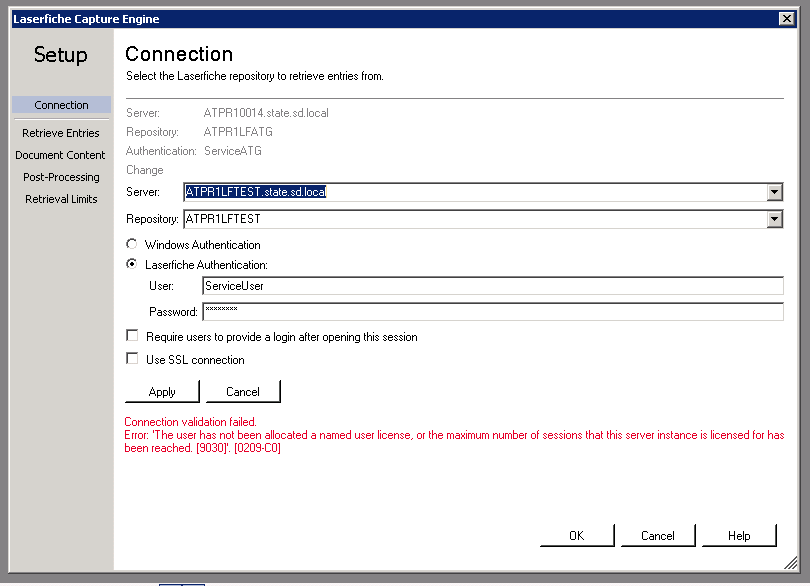
Task: Click Cancel next to Apply
Action: tap(243, 392)
